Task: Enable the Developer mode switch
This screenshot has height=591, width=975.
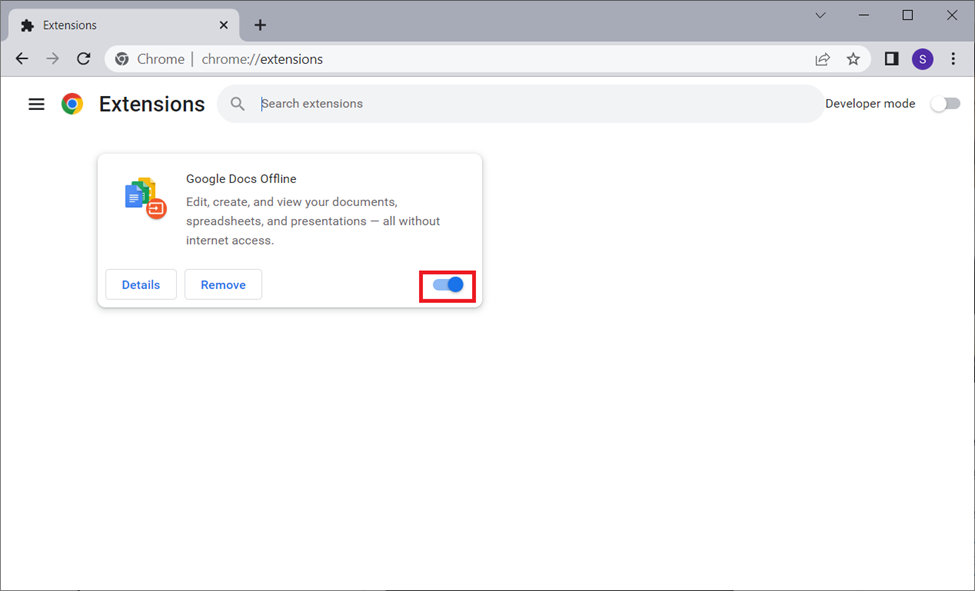Action: (945, 104)
